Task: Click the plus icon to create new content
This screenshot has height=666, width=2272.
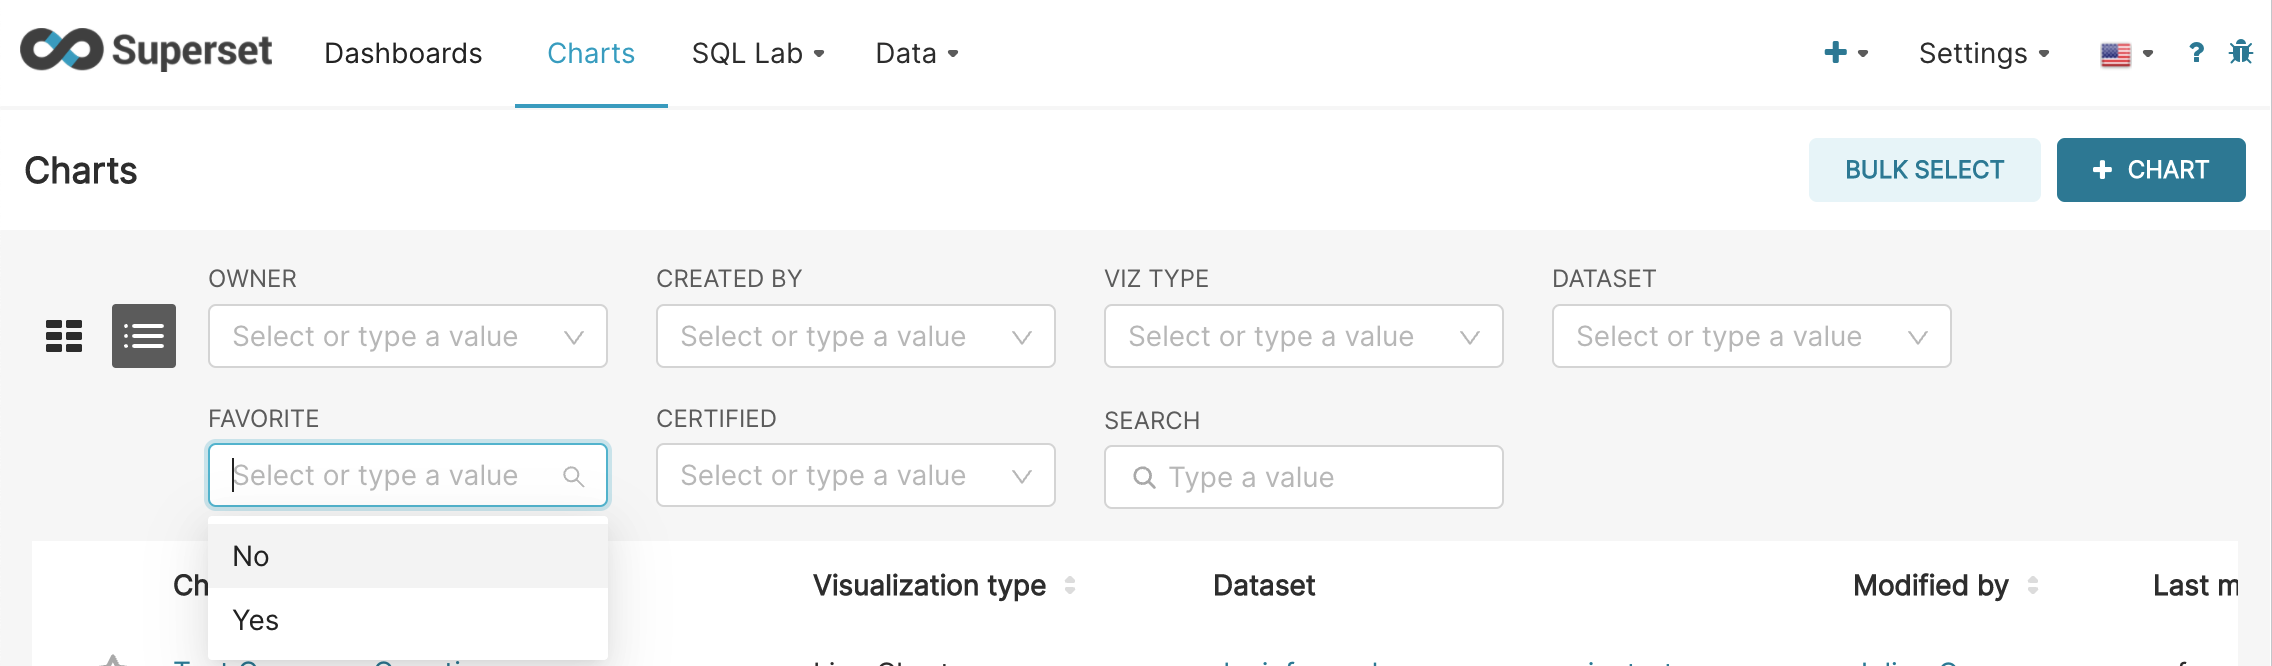Action: coord(1836,52)
